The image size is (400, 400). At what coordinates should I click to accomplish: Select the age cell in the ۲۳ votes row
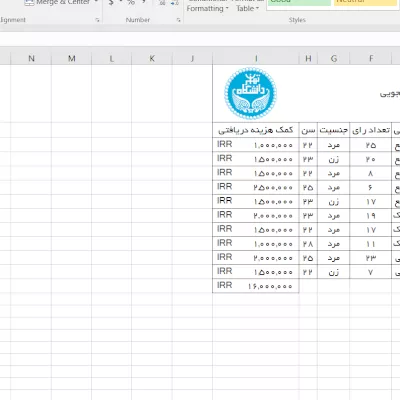[x=308, y=258]
